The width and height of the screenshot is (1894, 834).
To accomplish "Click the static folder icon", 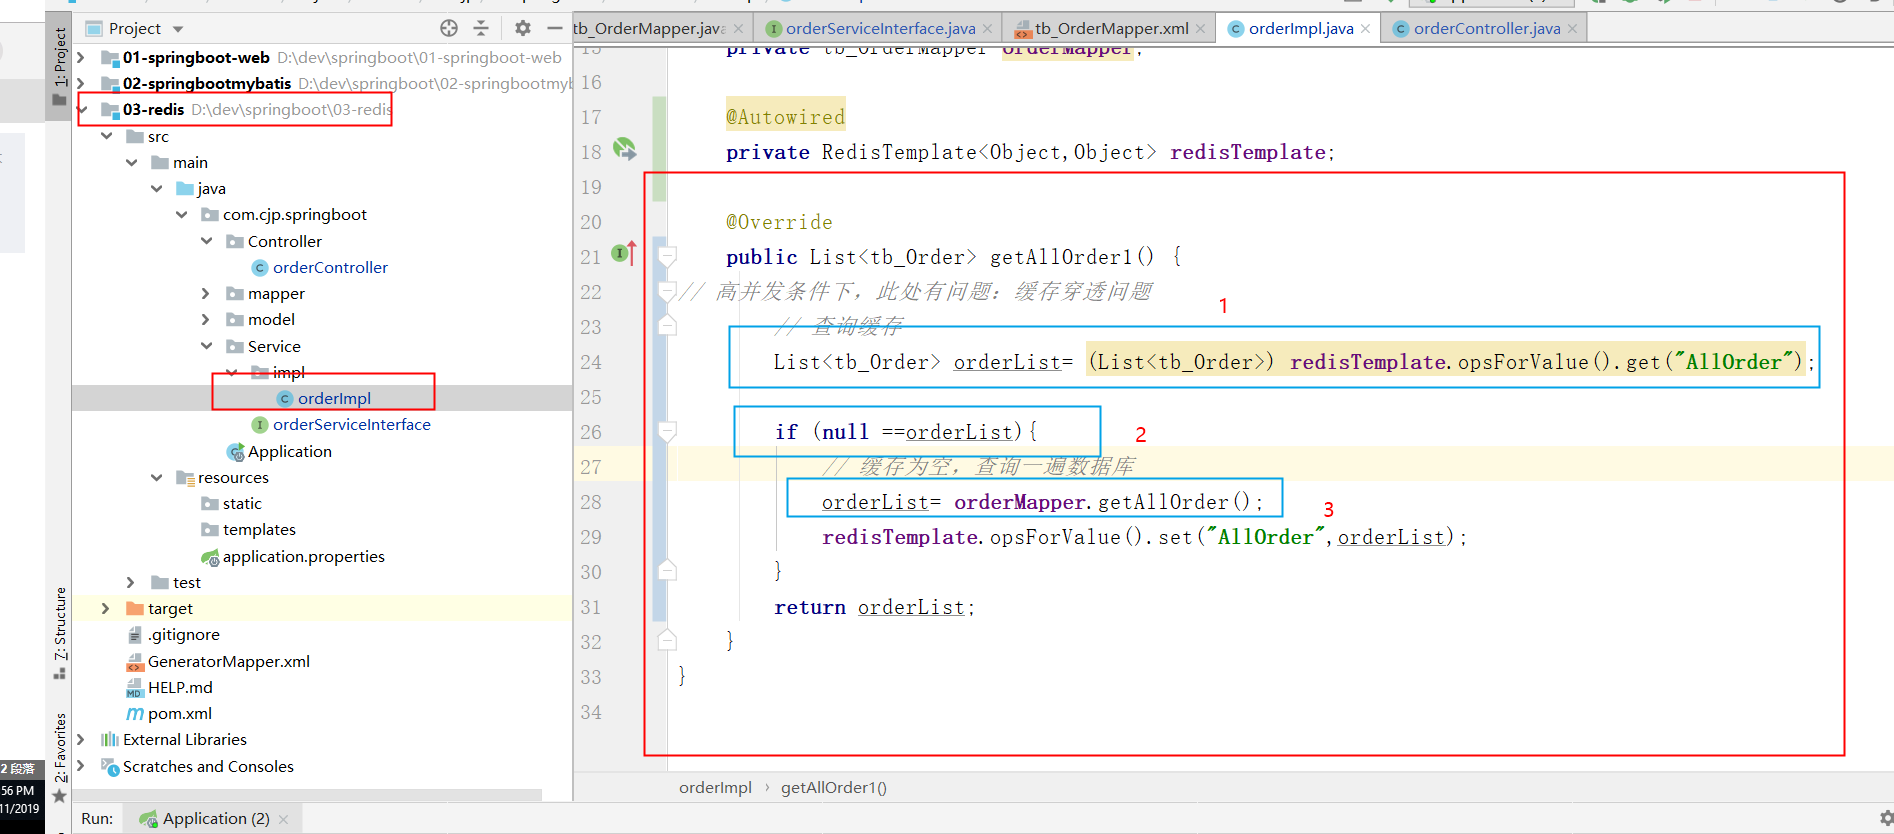I will tap(210, 504).
